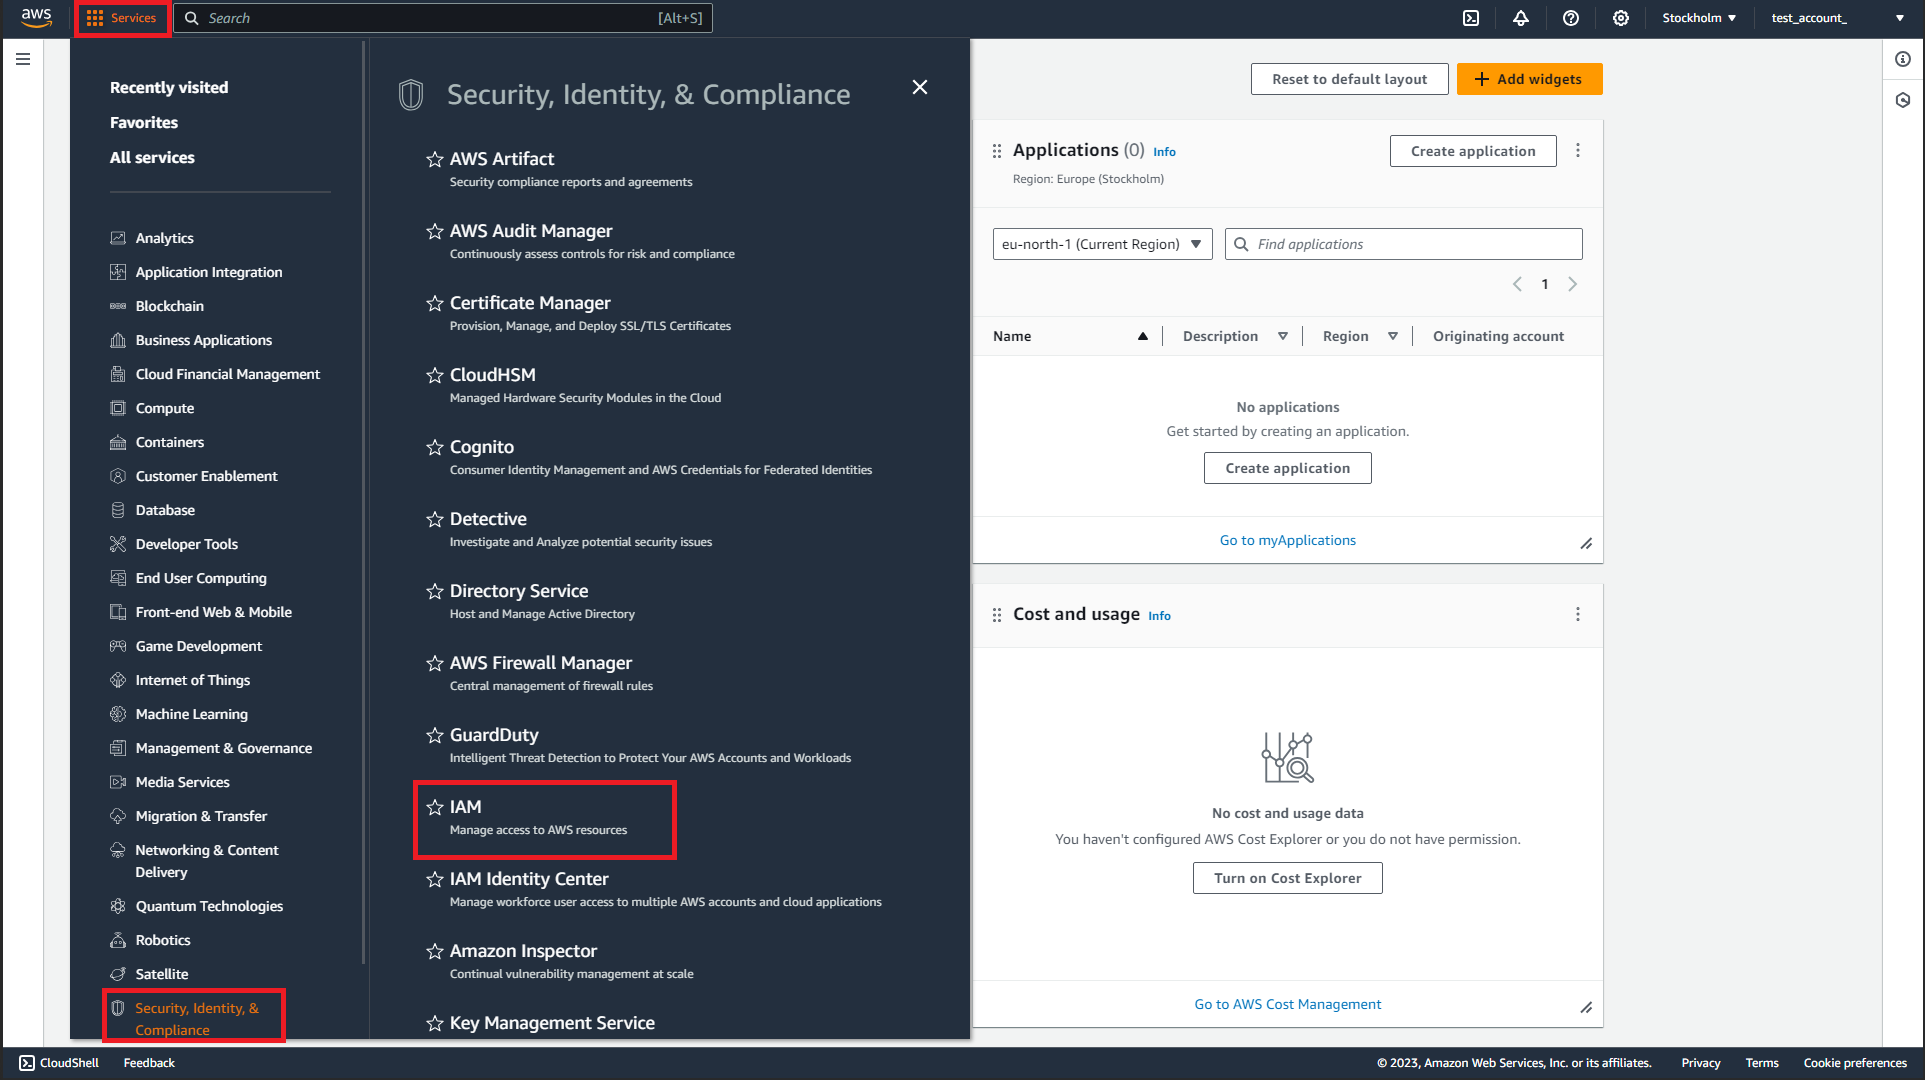The image size is (1925, 1080).
Task: Close the Security, Identity, & Compliance panel
Action: [920, 87]
